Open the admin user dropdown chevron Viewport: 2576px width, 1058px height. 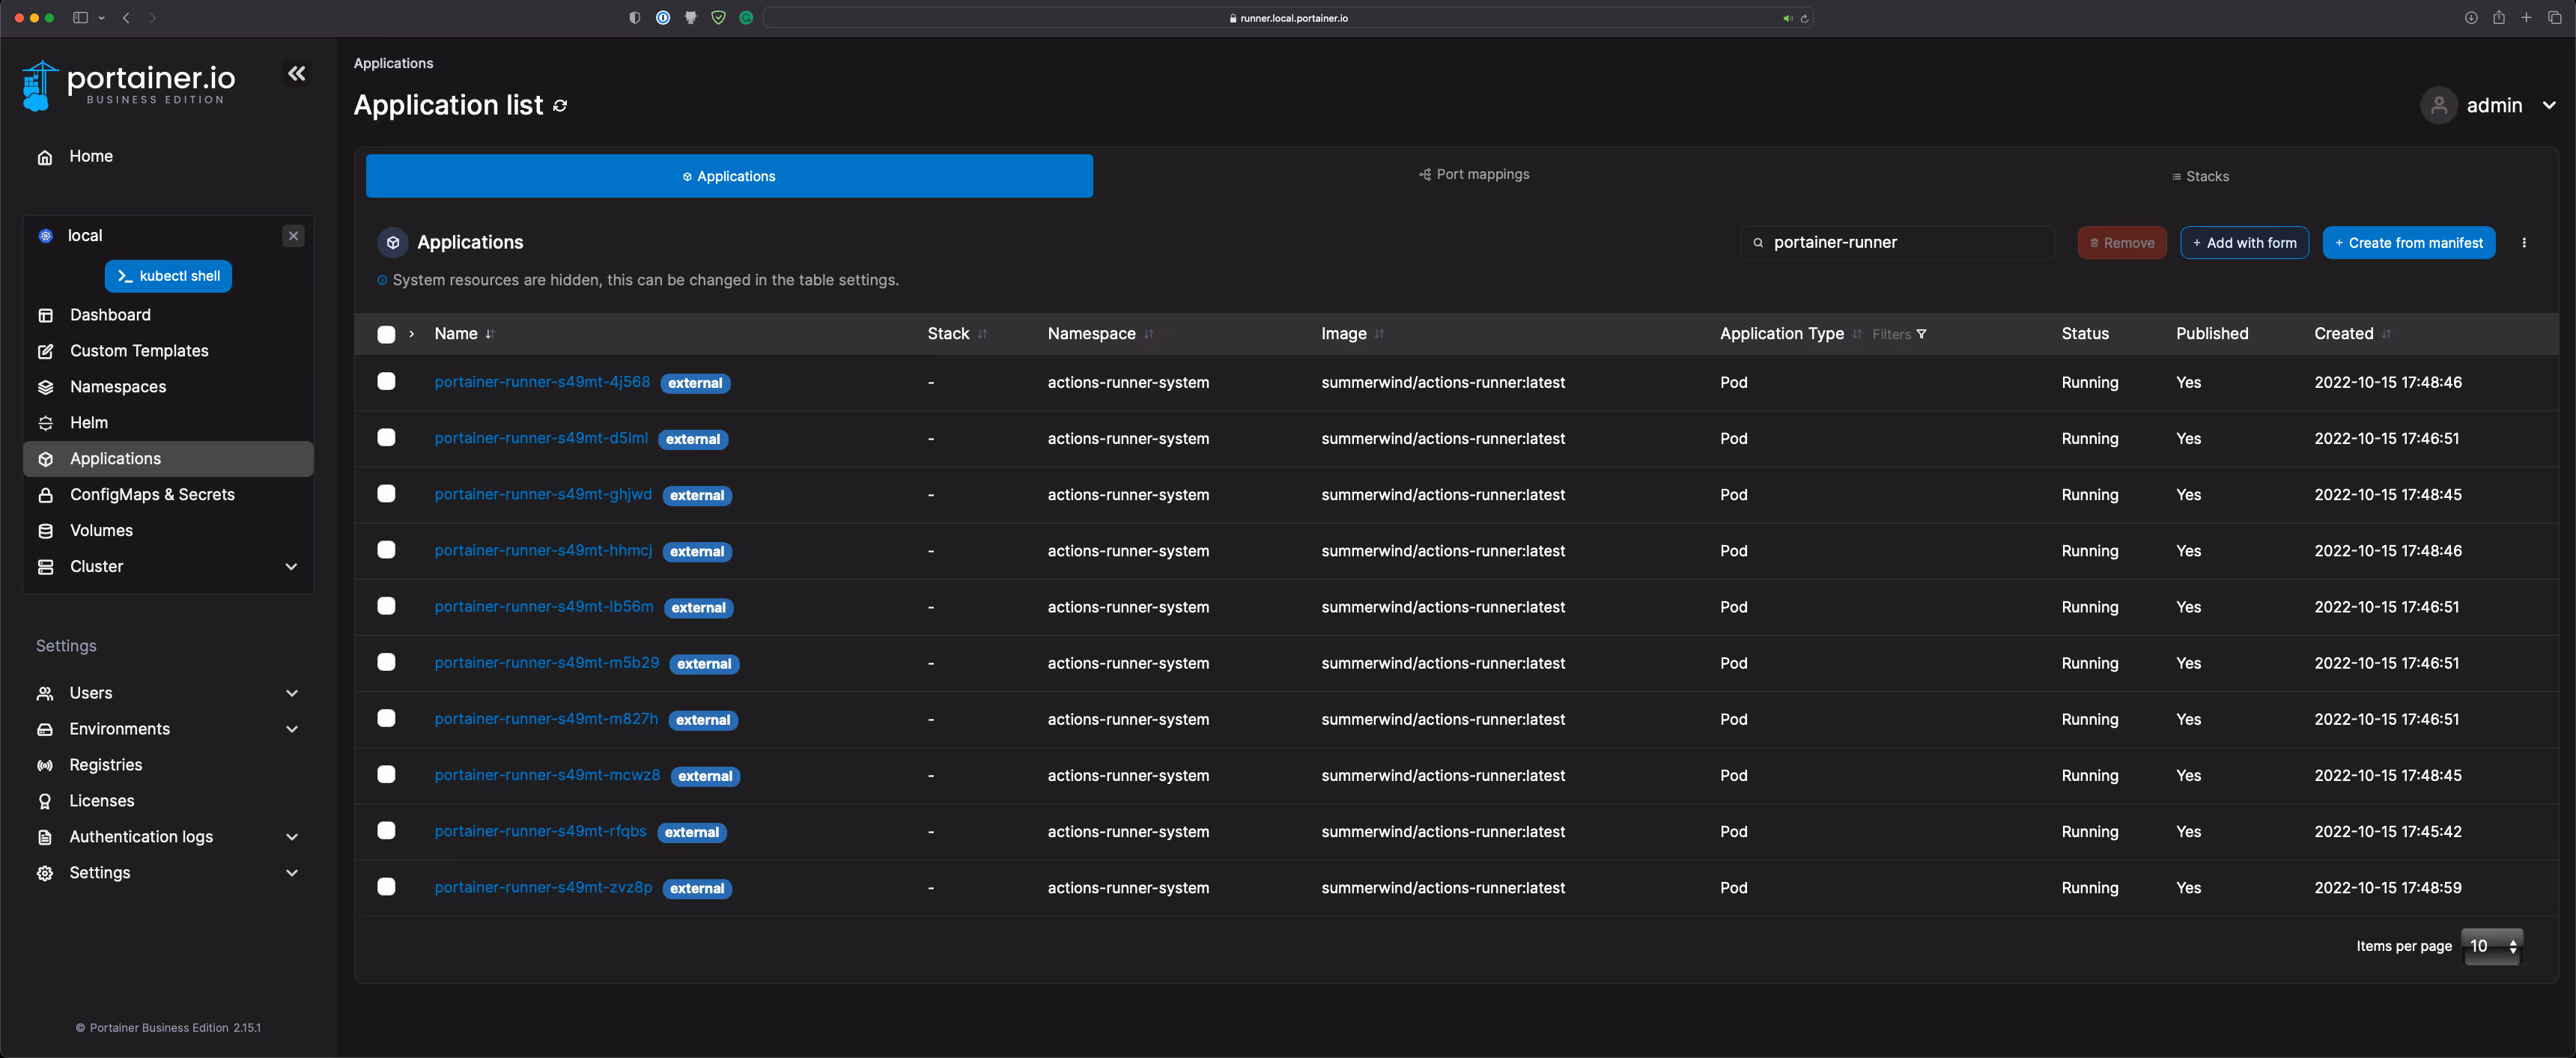click(2549, 105)
